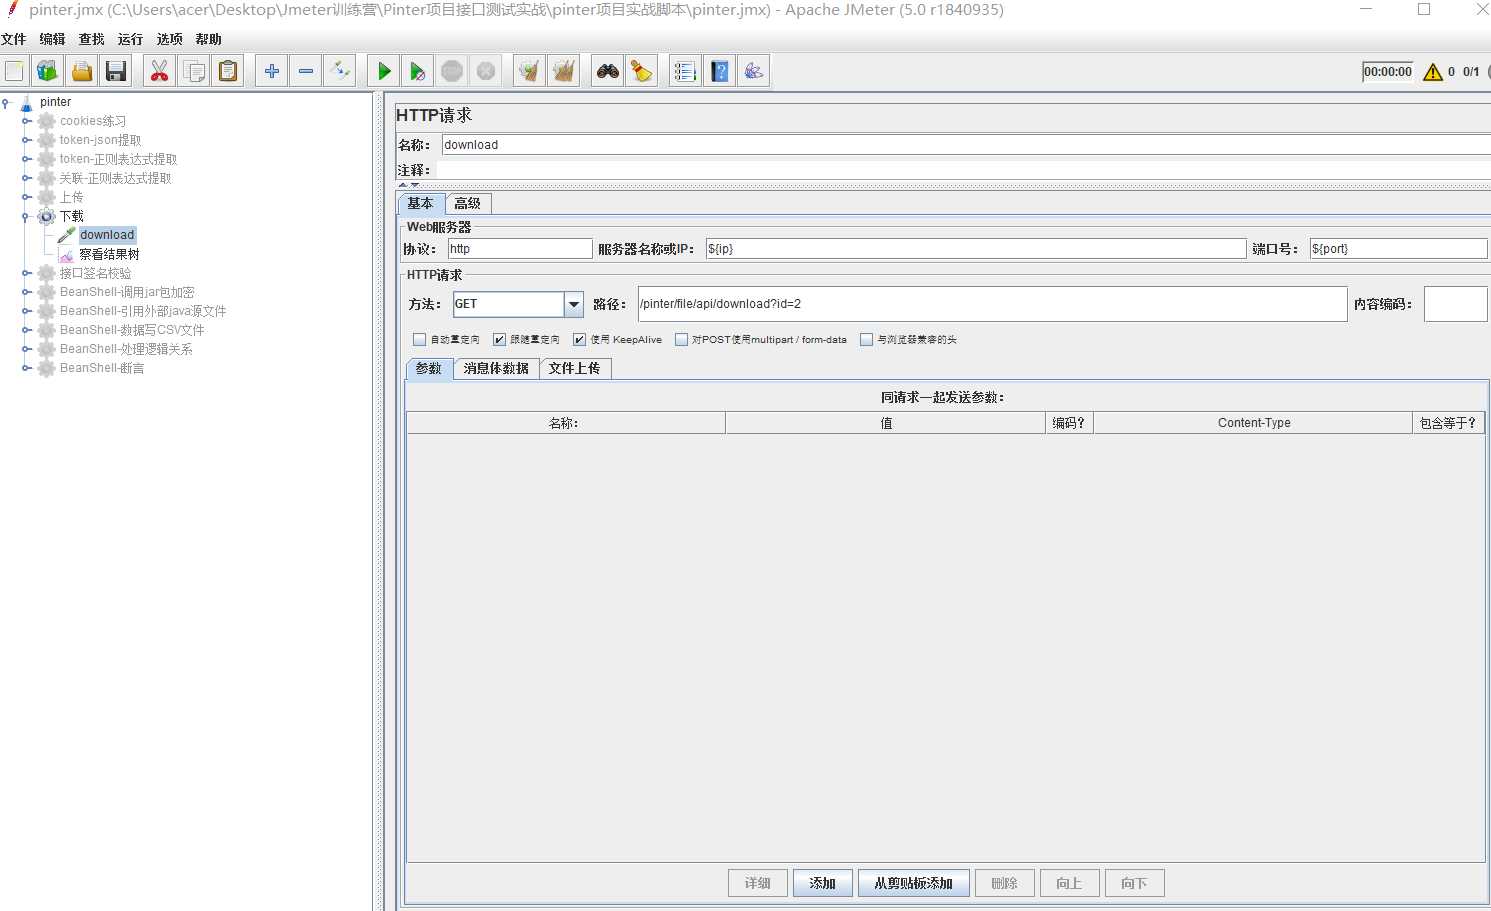Switch to the 消息体数据 tab

click(496, 368)
